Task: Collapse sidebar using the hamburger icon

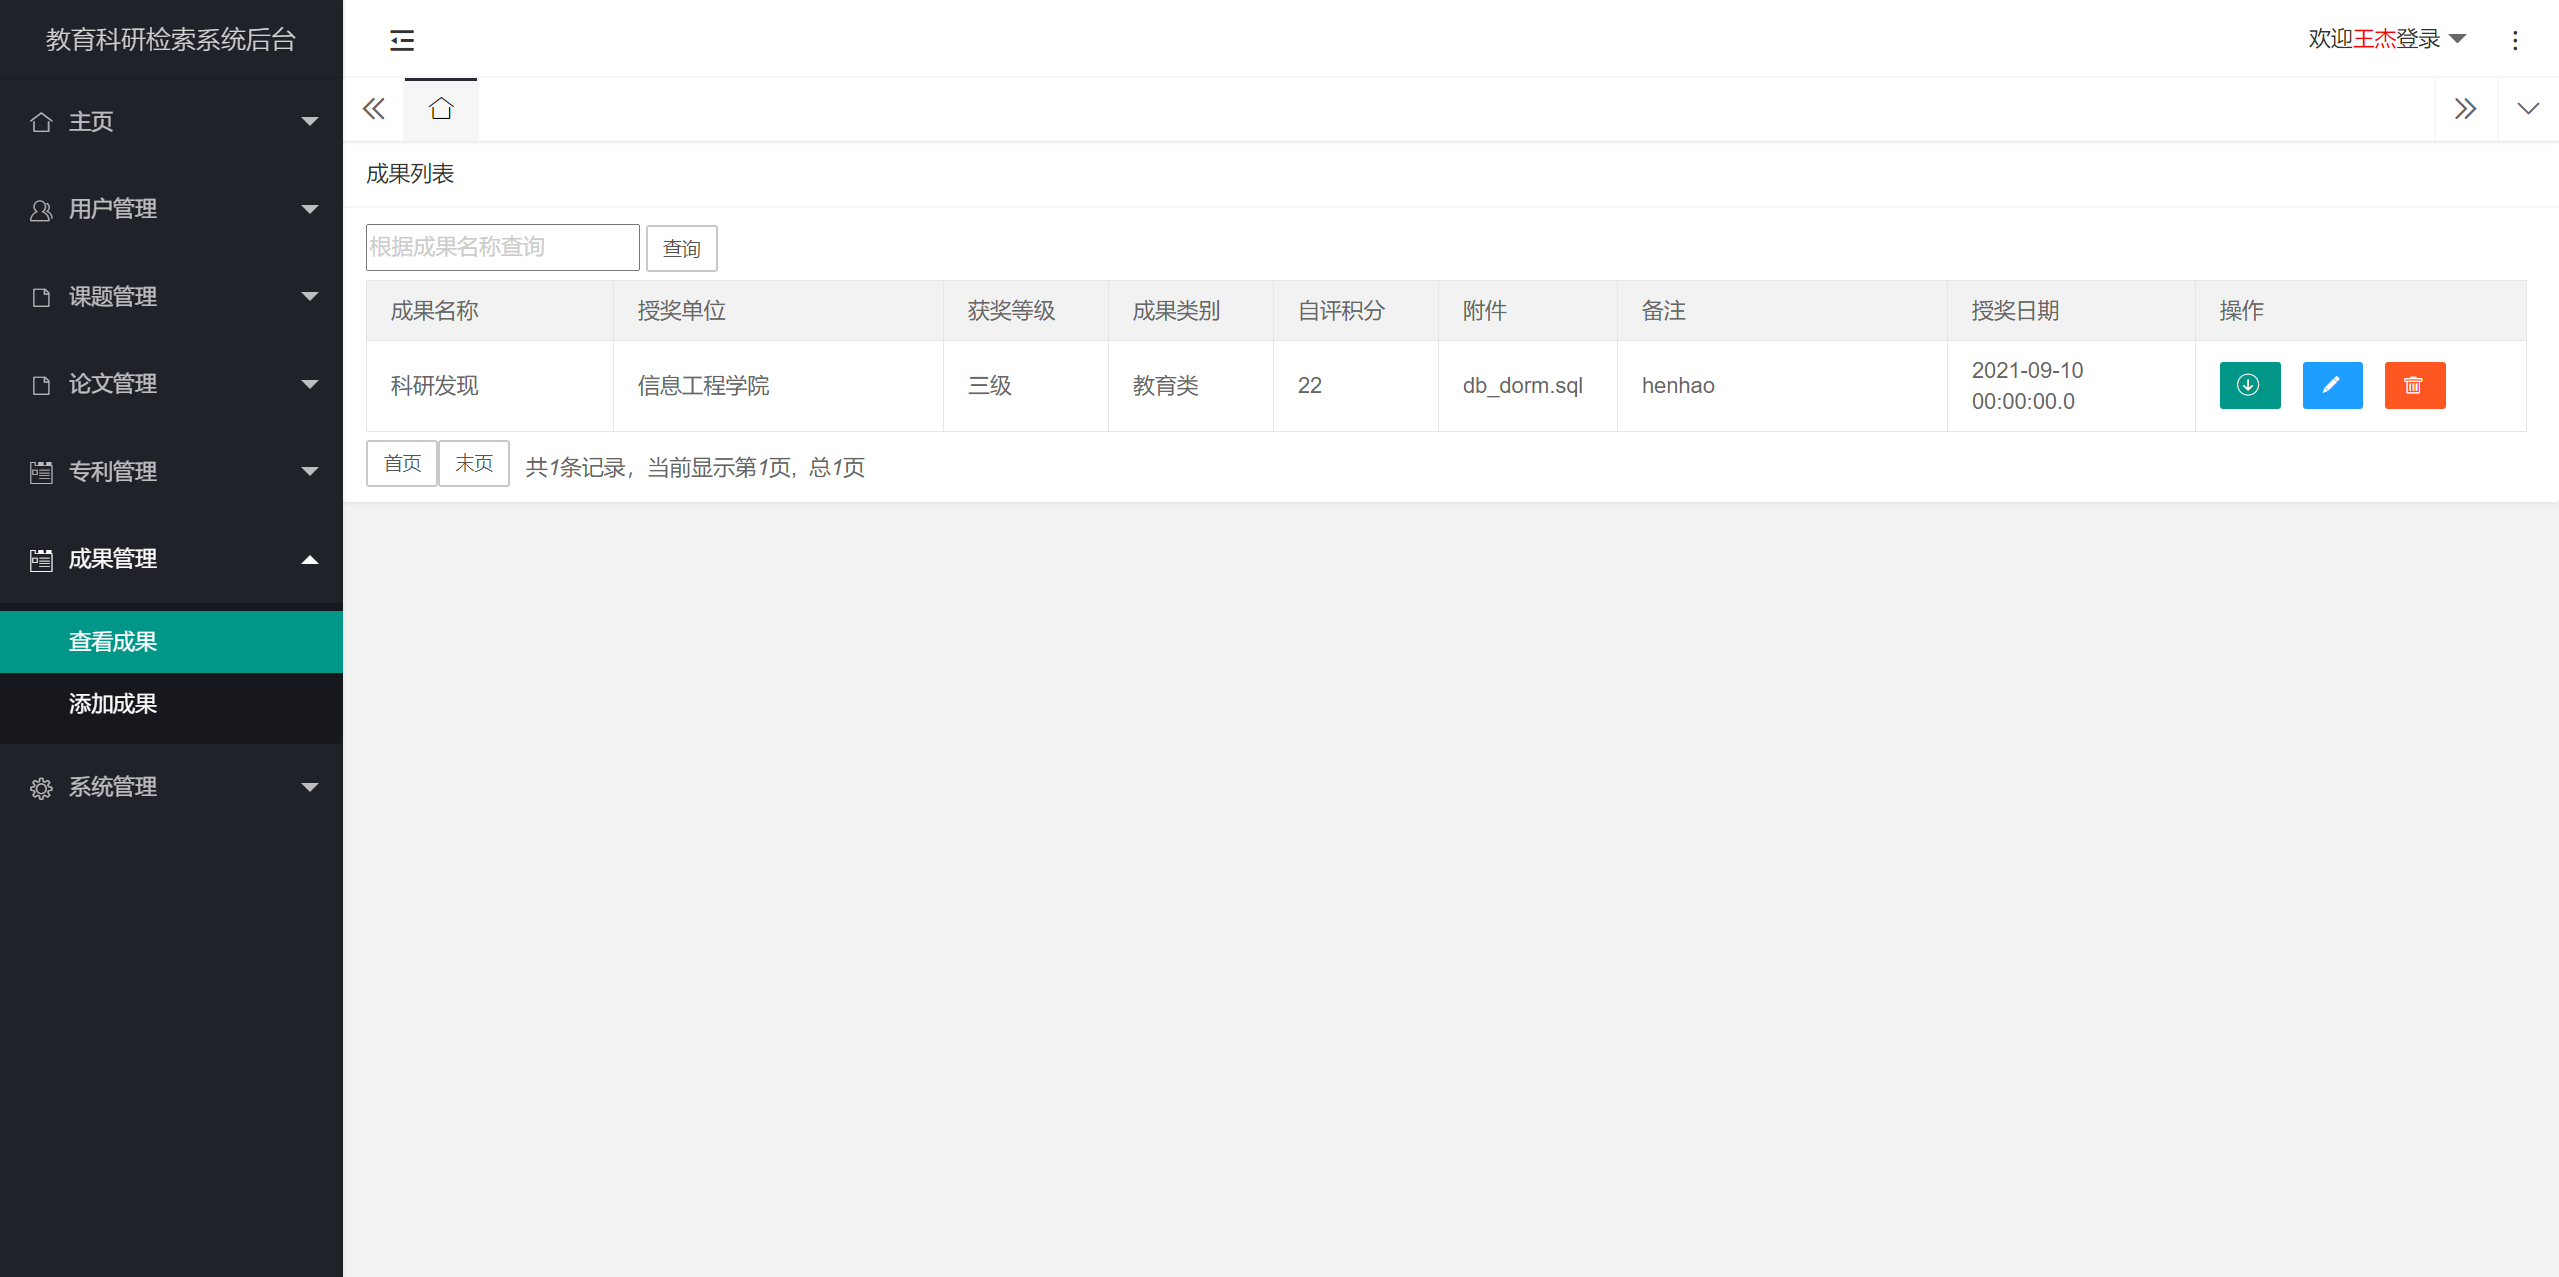Action: coord(402,40)
